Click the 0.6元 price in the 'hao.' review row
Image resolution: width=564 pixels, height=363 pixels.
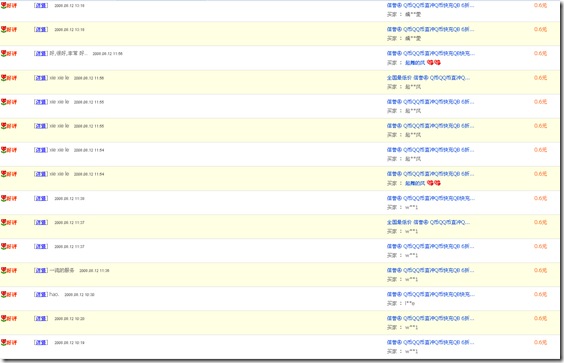coord(540,294)
